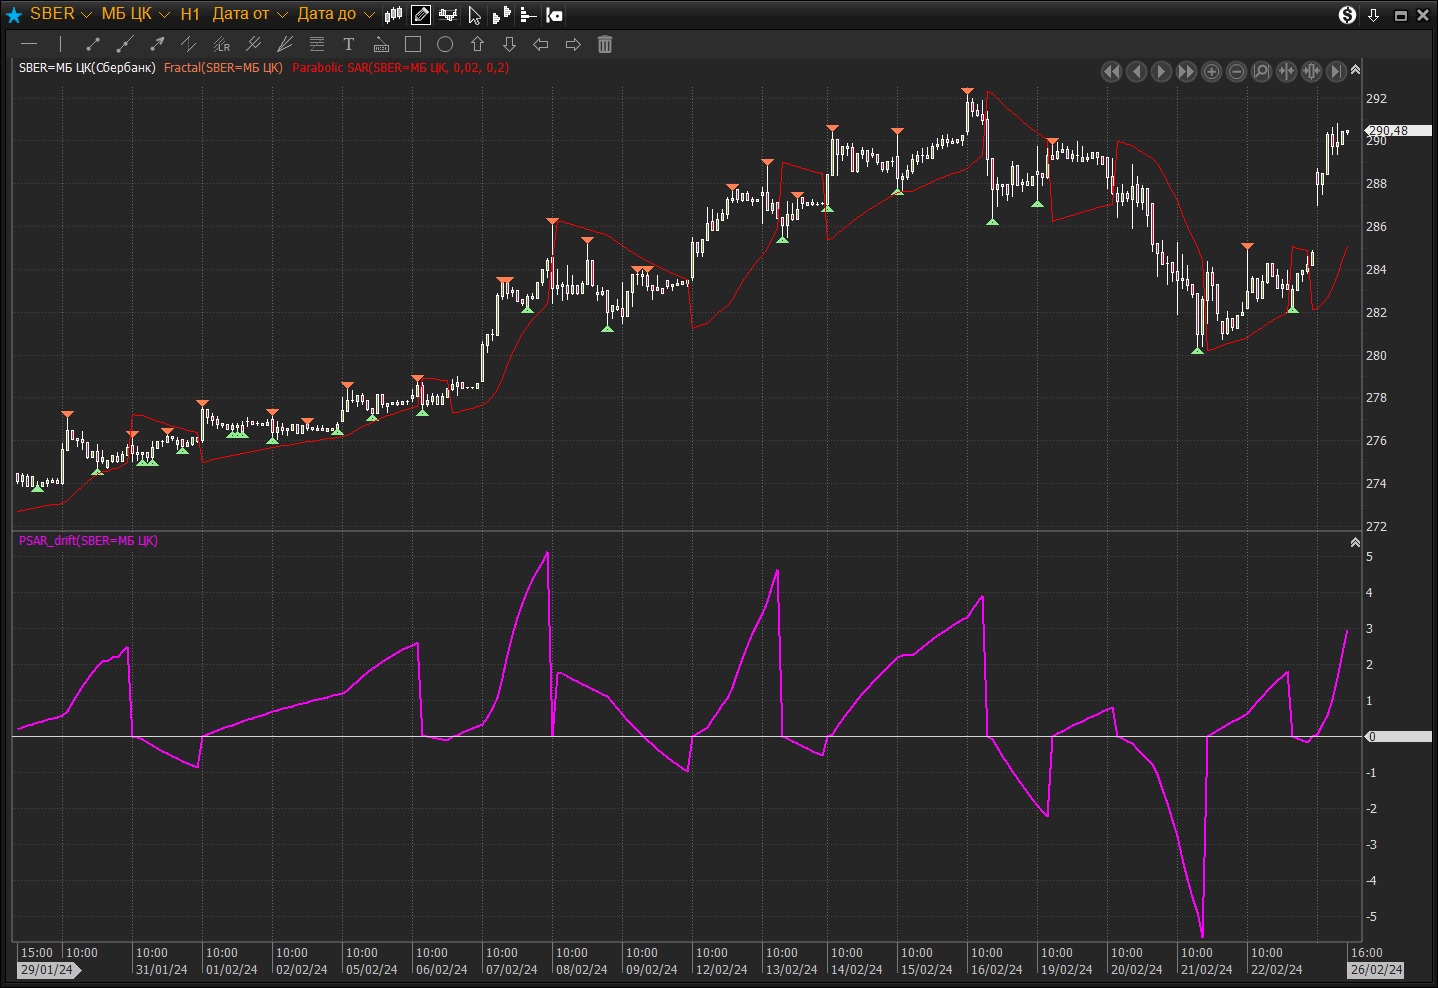Toggle the drawing tools pencil button

point(421,14)
